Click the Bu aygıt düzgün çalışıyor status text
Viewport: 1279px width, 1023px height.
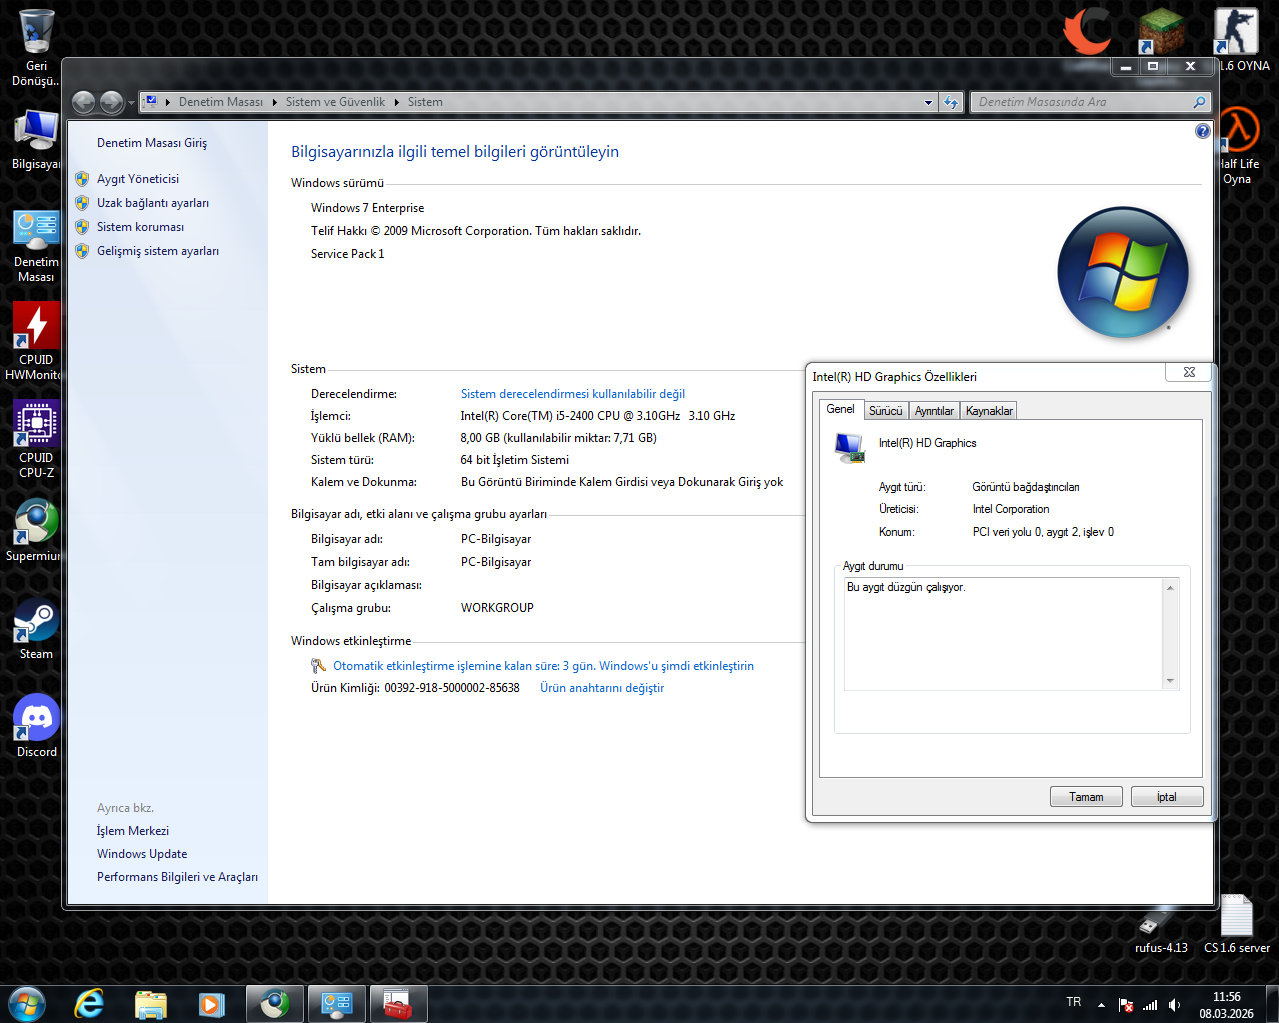tap(906, 587)
